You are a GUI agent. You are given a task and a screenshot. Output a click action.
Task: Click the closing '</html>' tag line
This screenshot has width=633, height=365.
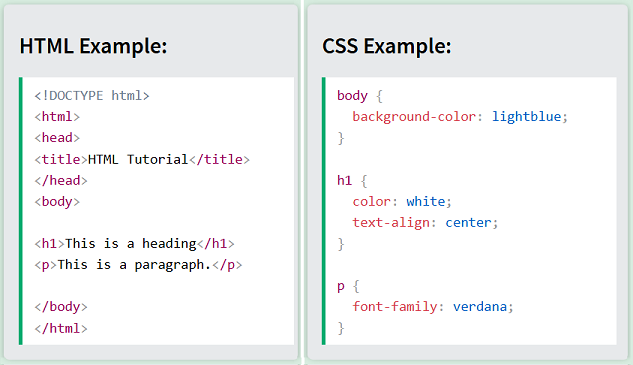[61, 328]
